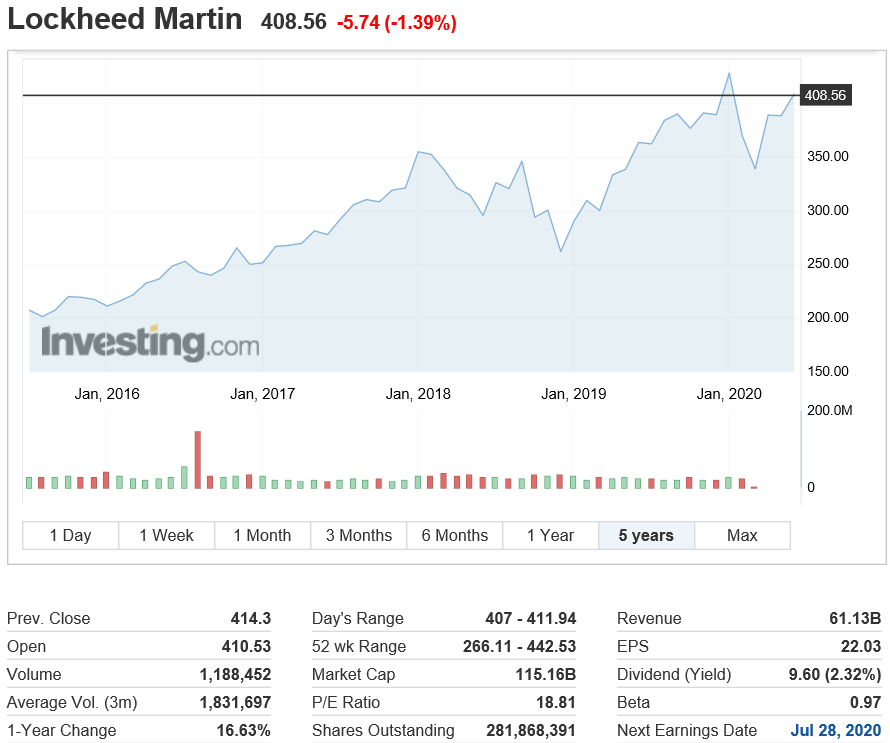Select the 1 Day timeframe tab

click(x=70, y=535)
